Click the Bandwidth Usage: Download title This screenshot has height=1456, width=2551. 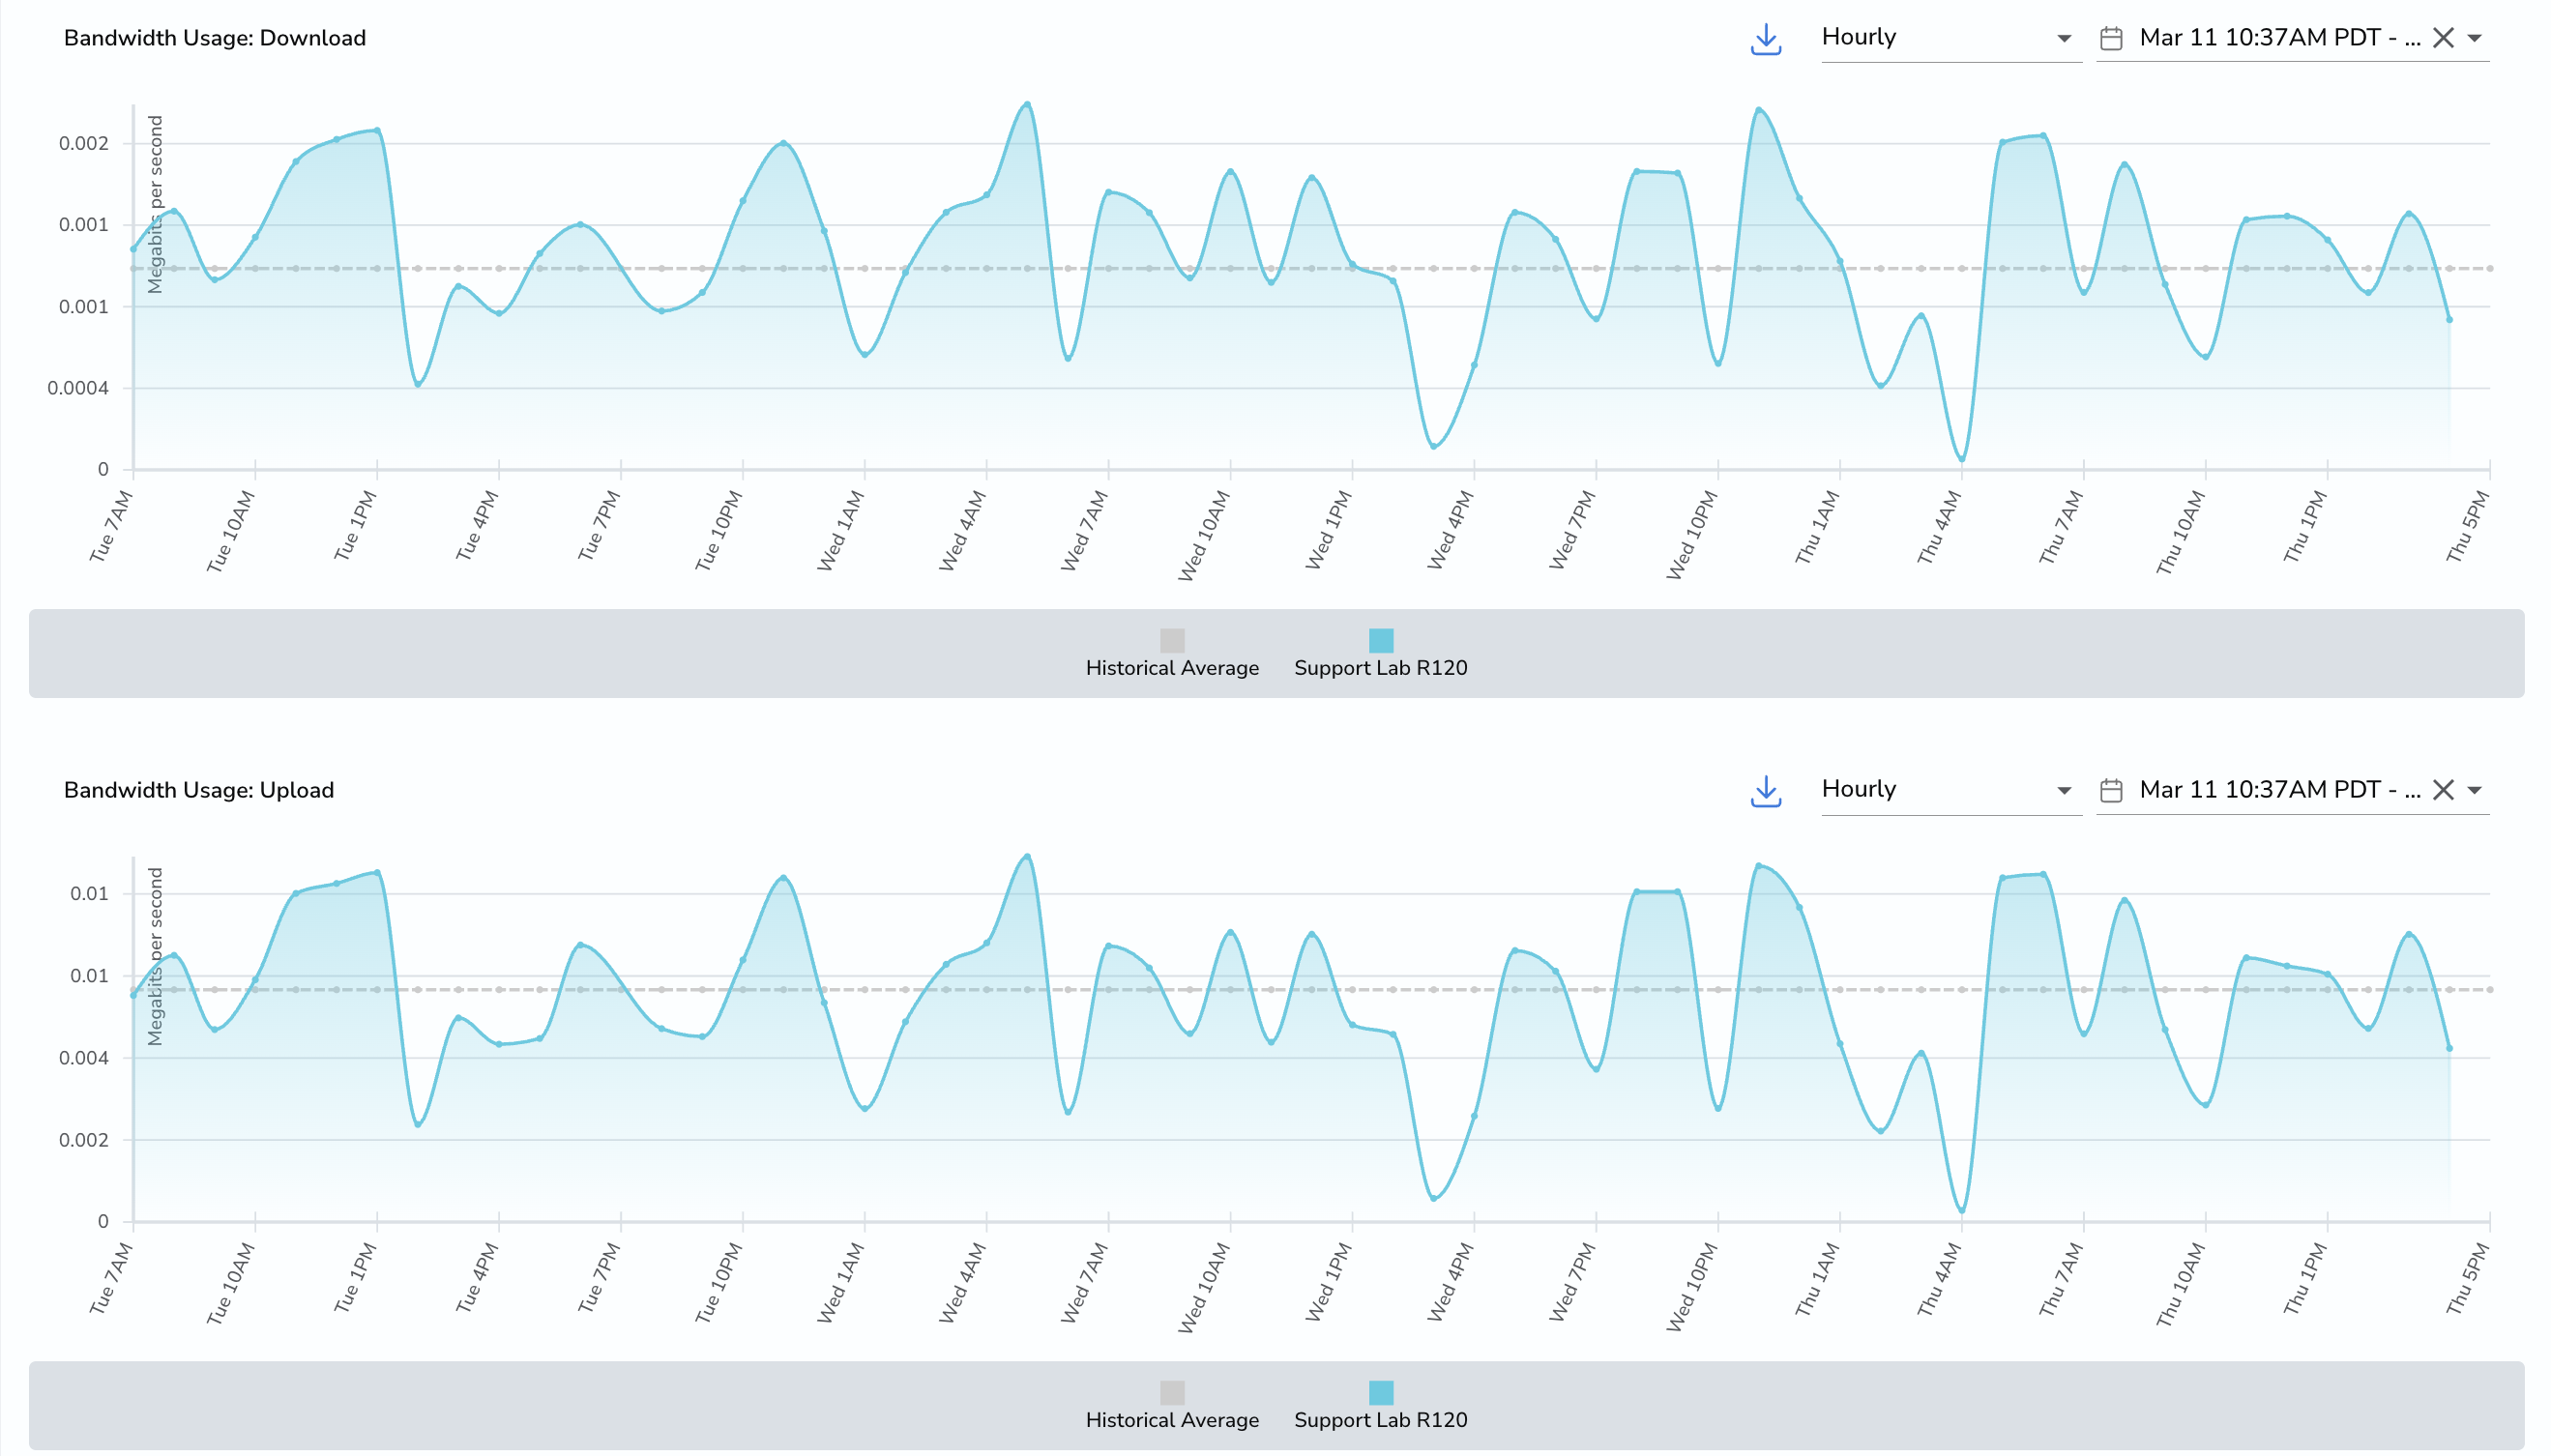click(x=215, y=38)
